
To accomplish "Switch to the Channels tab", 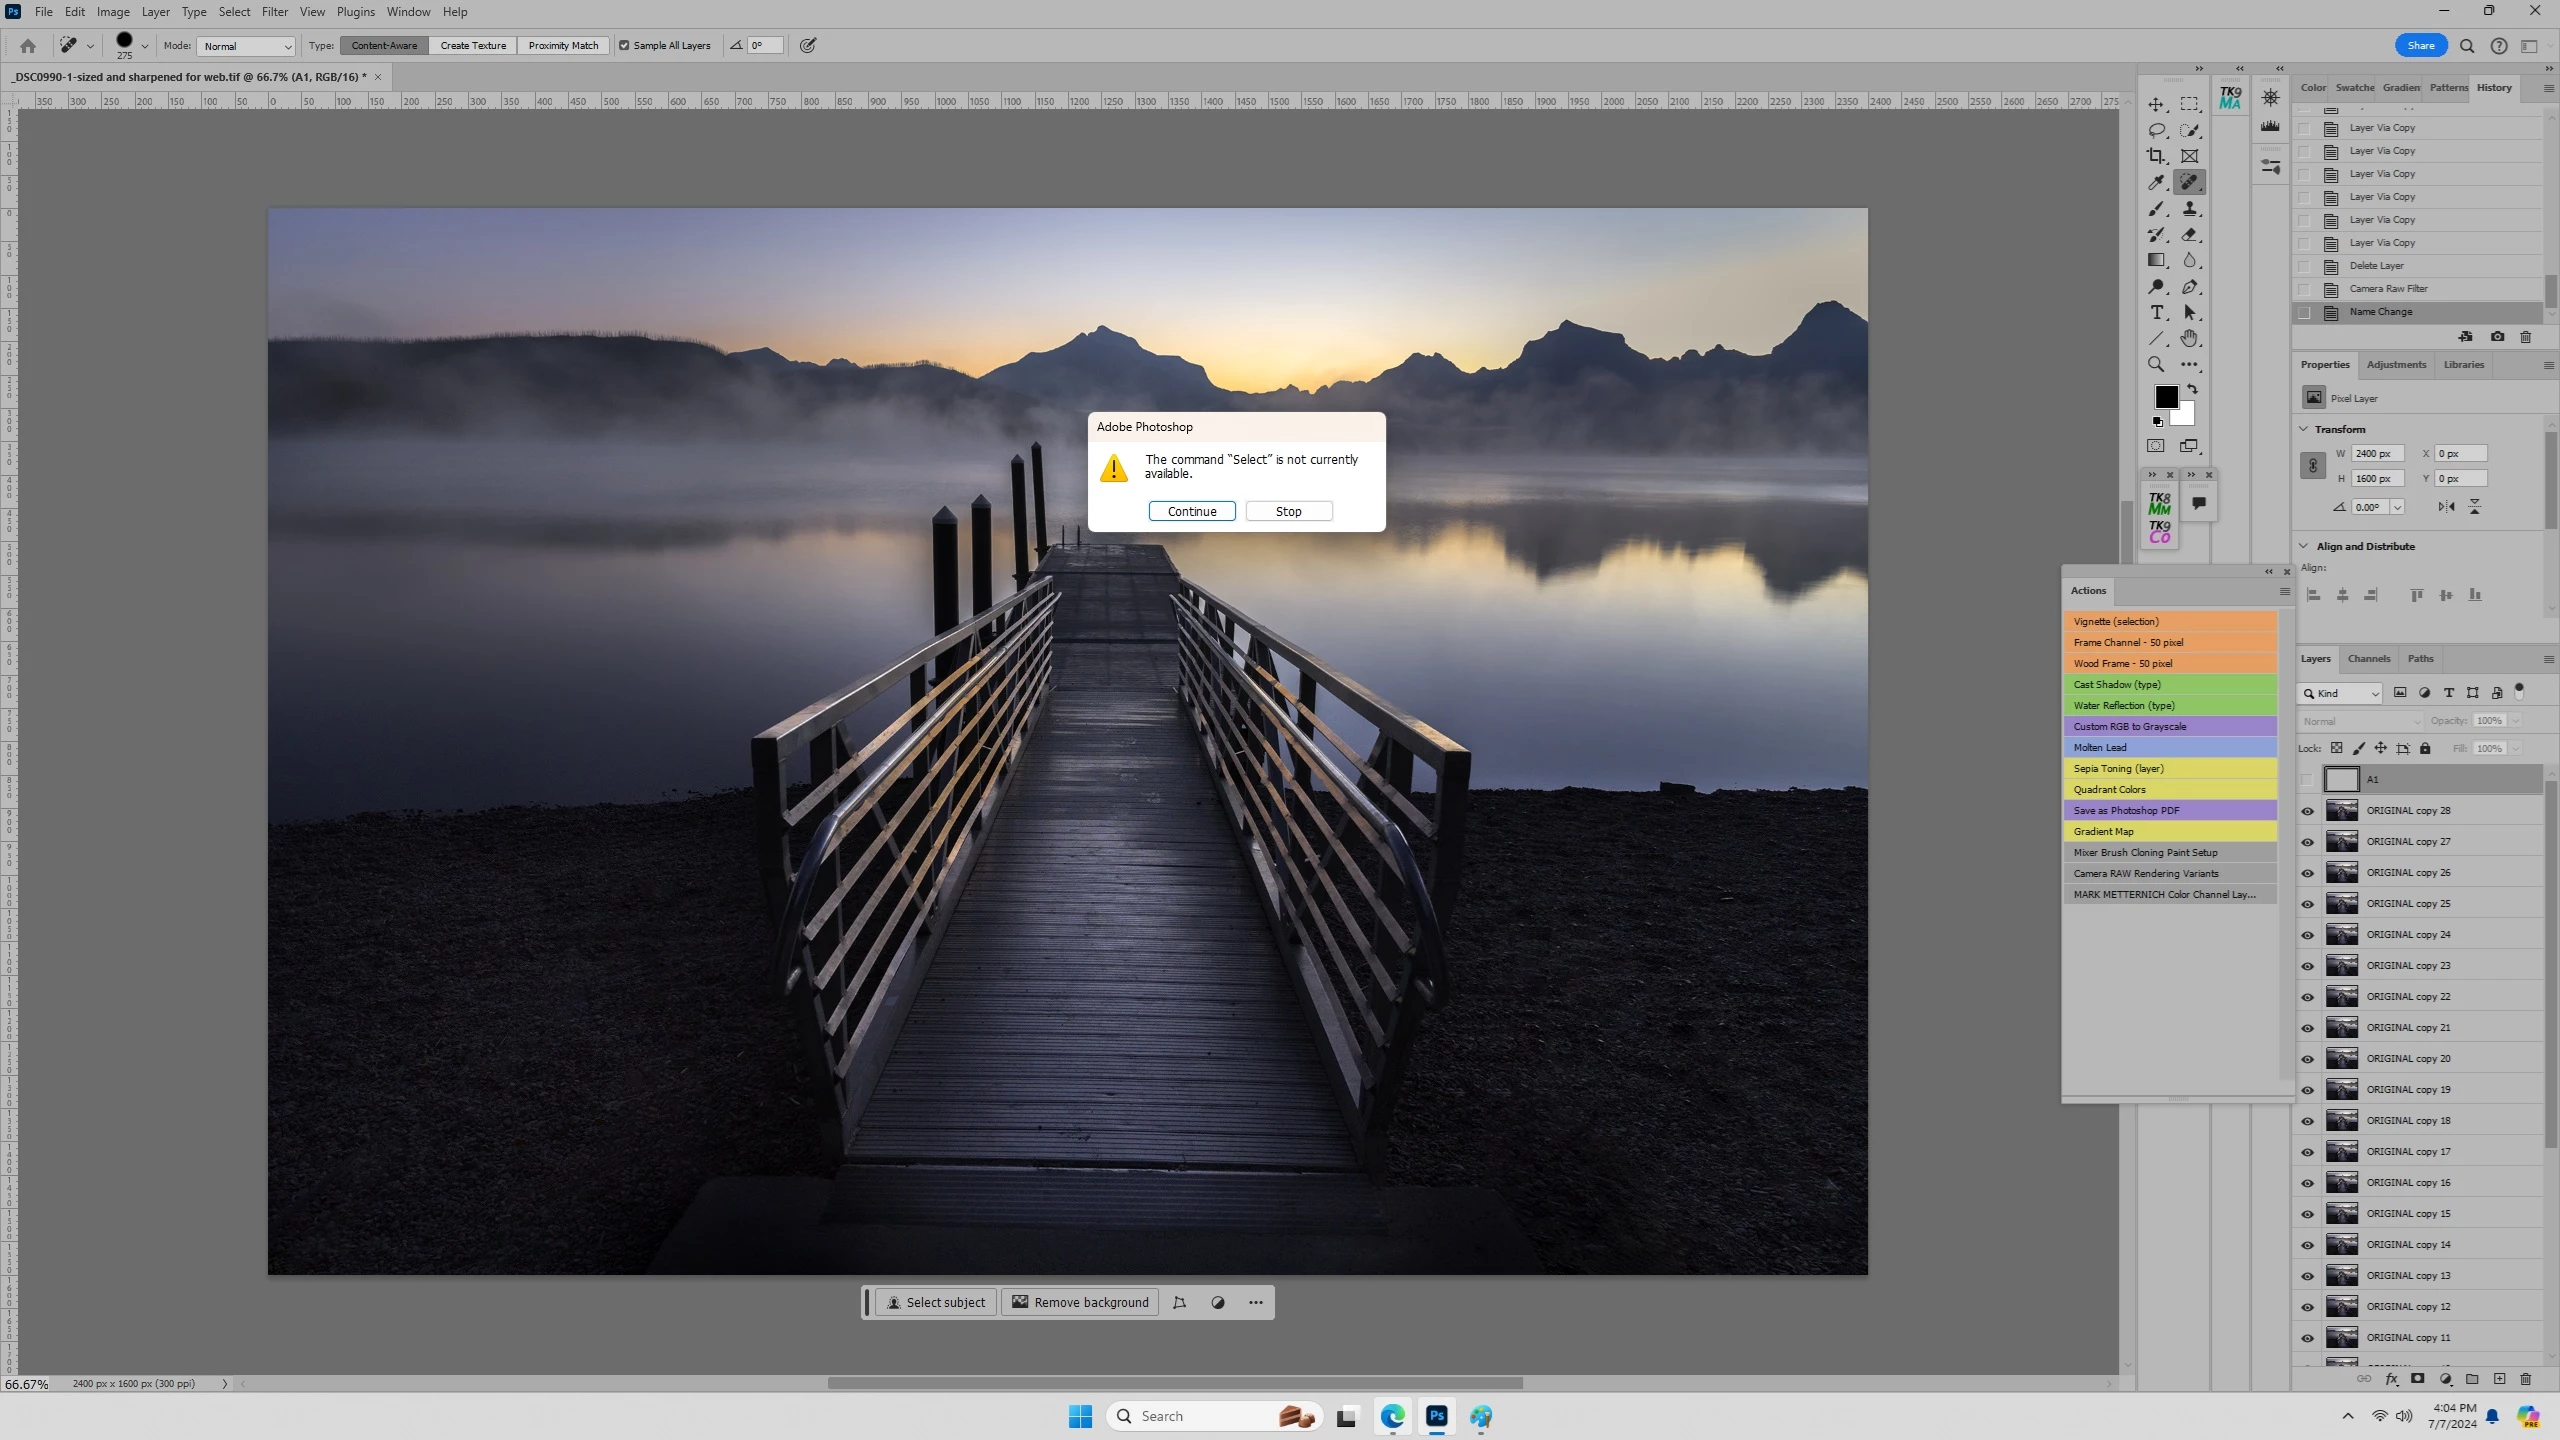I will [x=2368, y=658].
